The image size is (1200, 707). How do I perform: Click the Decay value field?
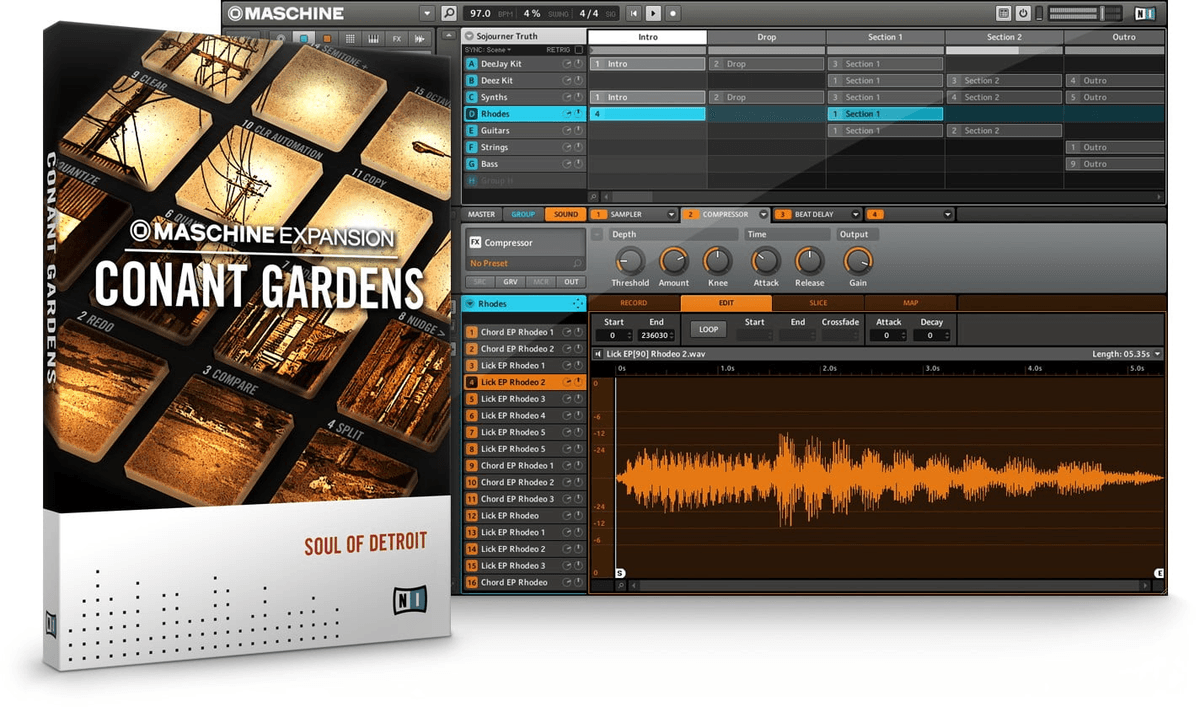(x=930, y=336)
